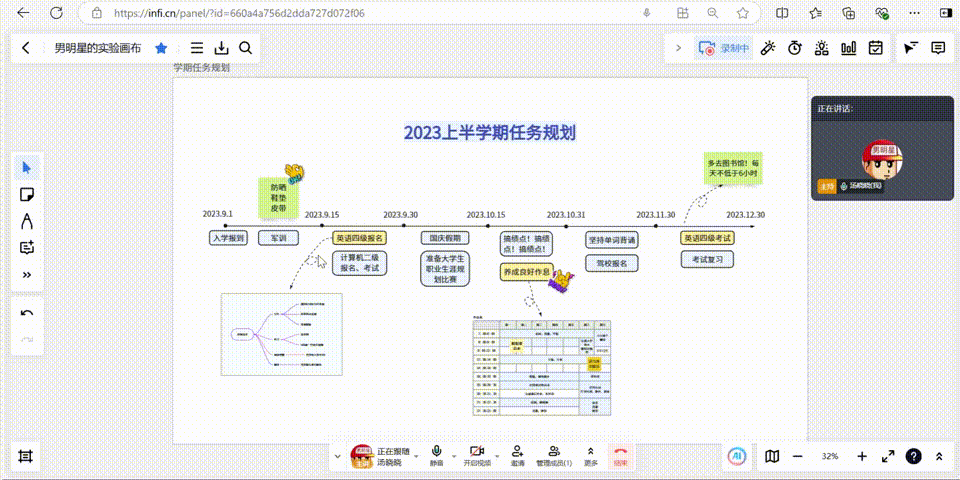Open the timer stopwatch tool
The image size is (960, 480).
tap(795, 48)
